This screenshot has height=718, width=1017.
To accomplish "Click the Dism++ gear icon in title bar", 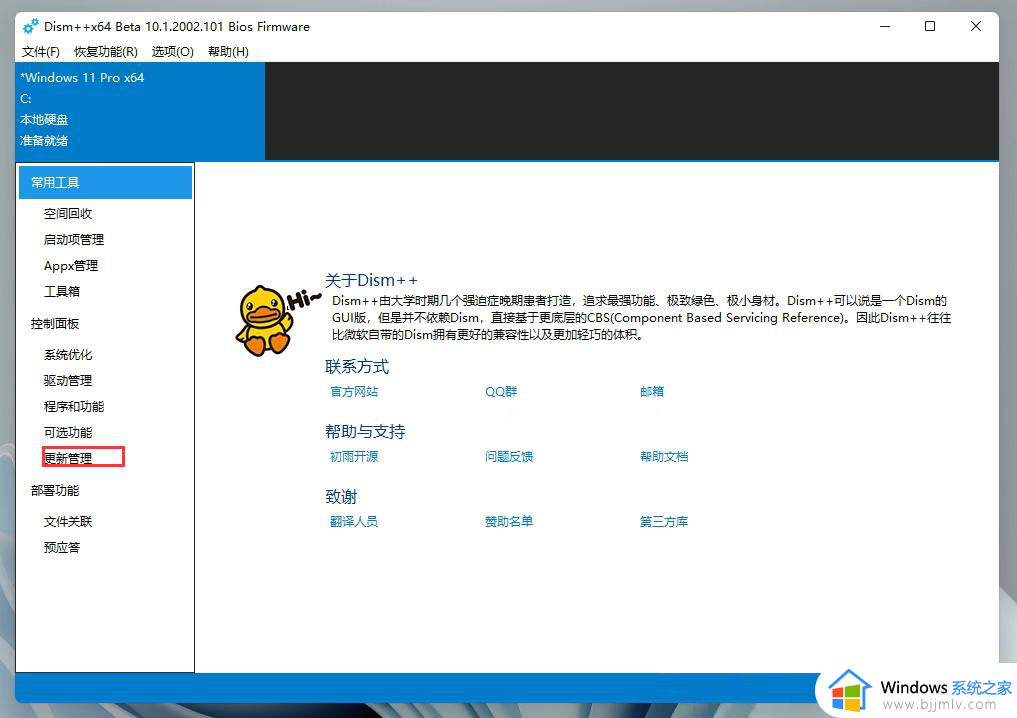I will (30, 27).
